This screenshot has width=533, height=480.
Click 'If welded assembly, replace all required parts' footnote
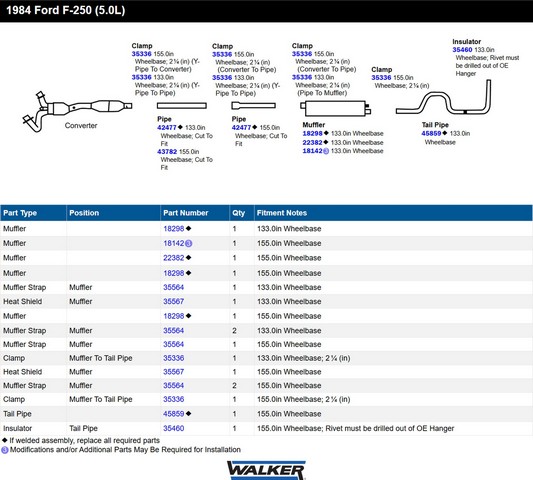(85, 440)
